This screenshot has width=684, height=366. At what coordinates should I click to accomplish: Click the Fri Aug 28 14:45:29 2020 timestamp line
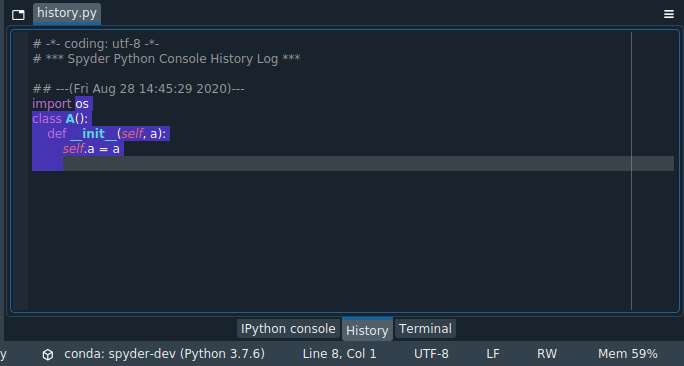click(139, 89)
